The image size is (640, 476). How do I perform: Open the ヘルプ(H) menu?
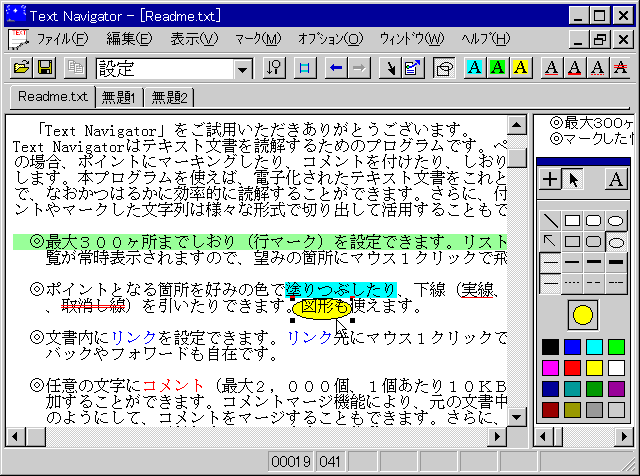click(x=486, y=39)
